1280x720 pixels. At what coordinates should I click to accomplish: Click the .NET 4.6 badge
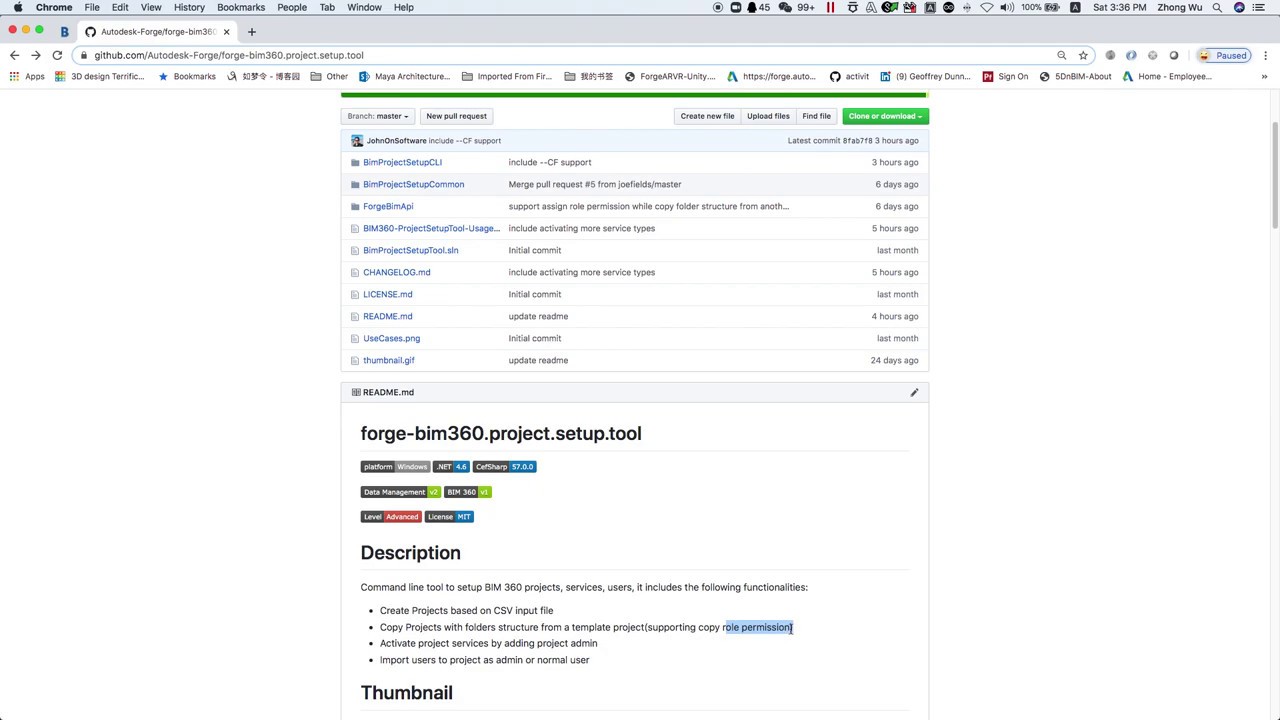pyautogui.click(x=451, y=467)
